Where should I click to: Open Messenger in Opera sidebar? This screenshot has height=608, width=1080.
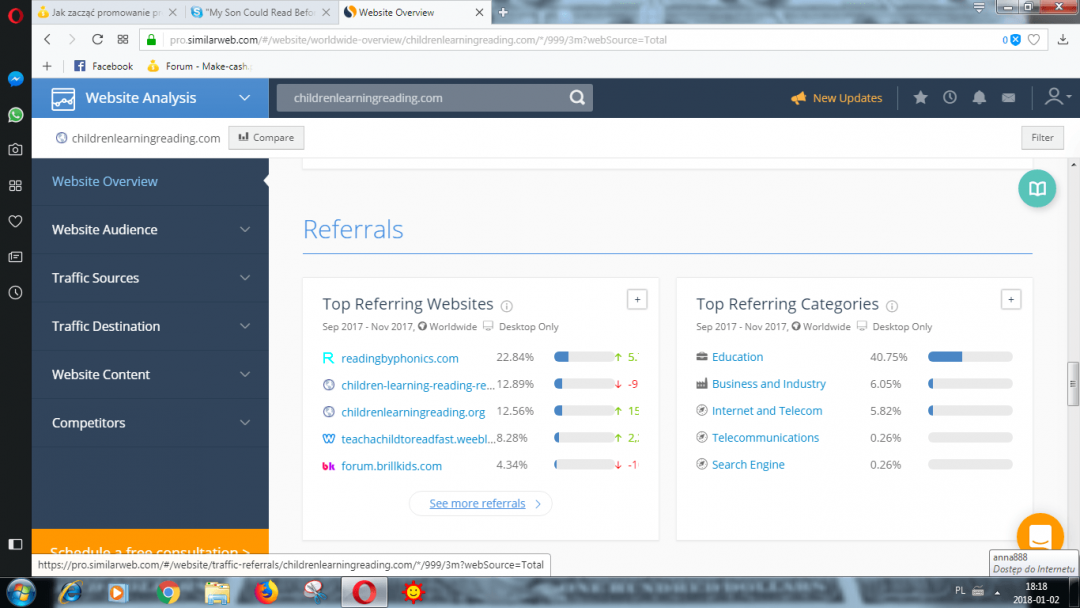click(15, 79)
